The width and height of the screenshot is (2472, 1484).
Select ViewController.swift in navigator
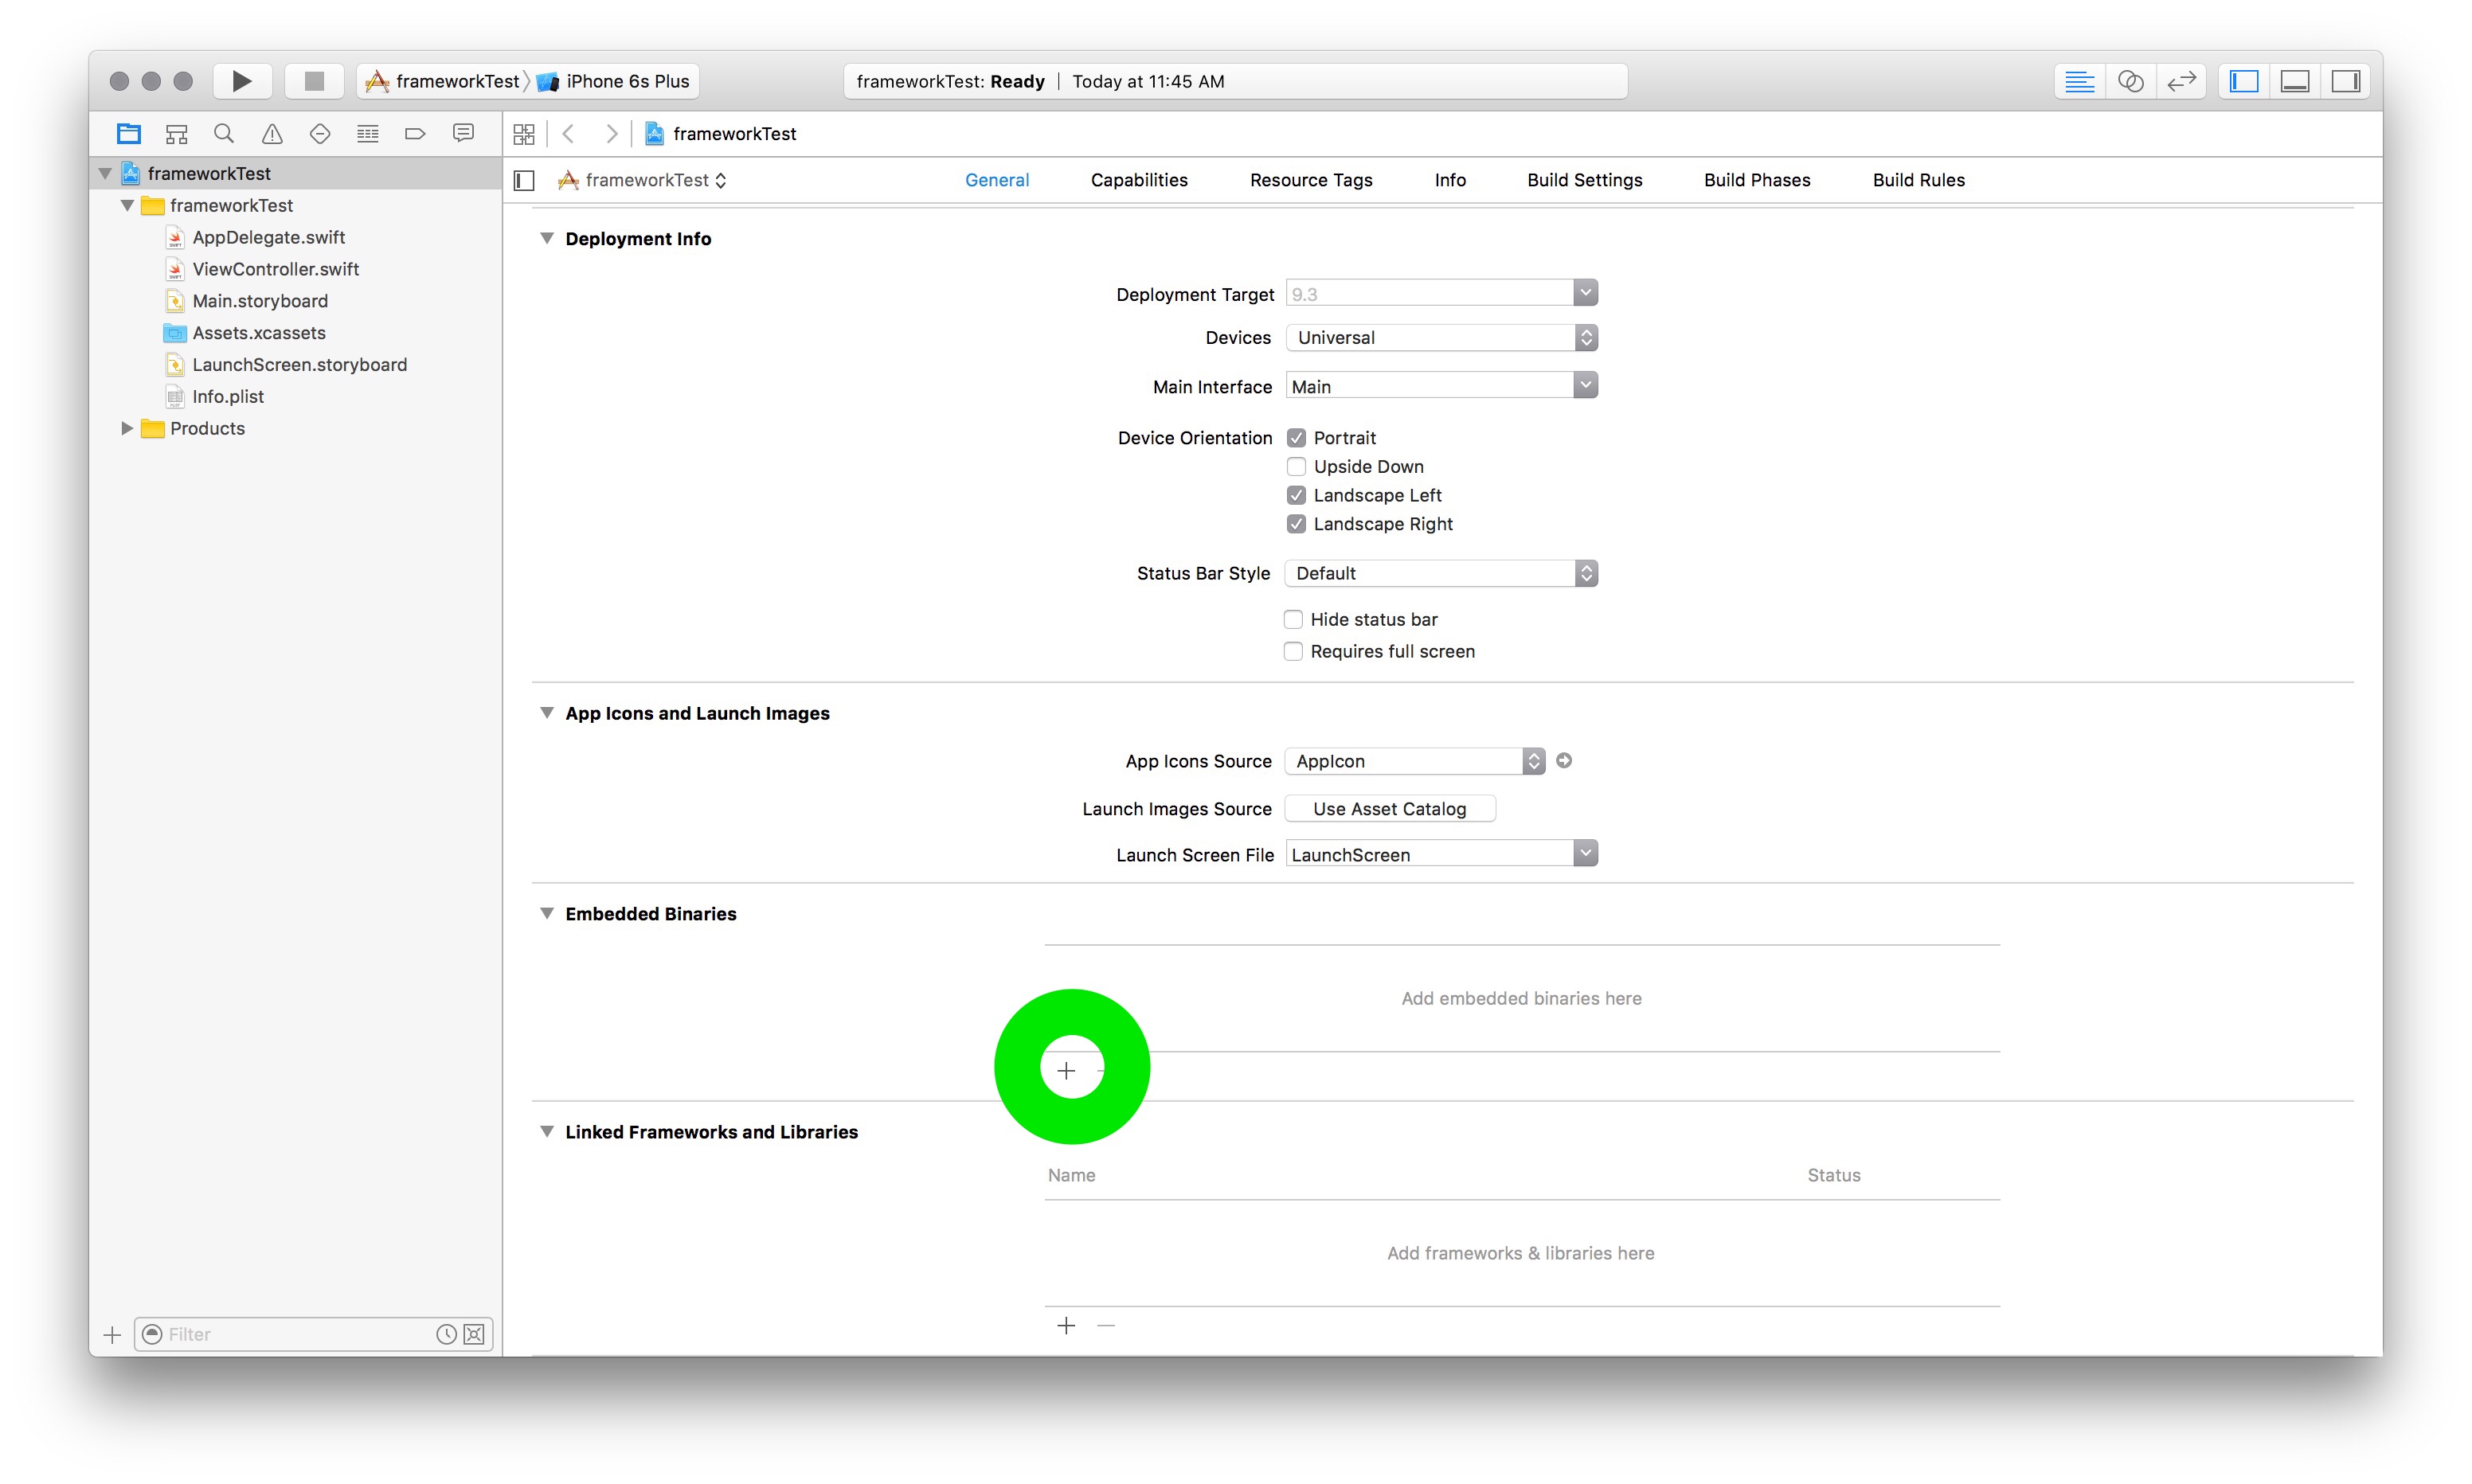point(275,269)
